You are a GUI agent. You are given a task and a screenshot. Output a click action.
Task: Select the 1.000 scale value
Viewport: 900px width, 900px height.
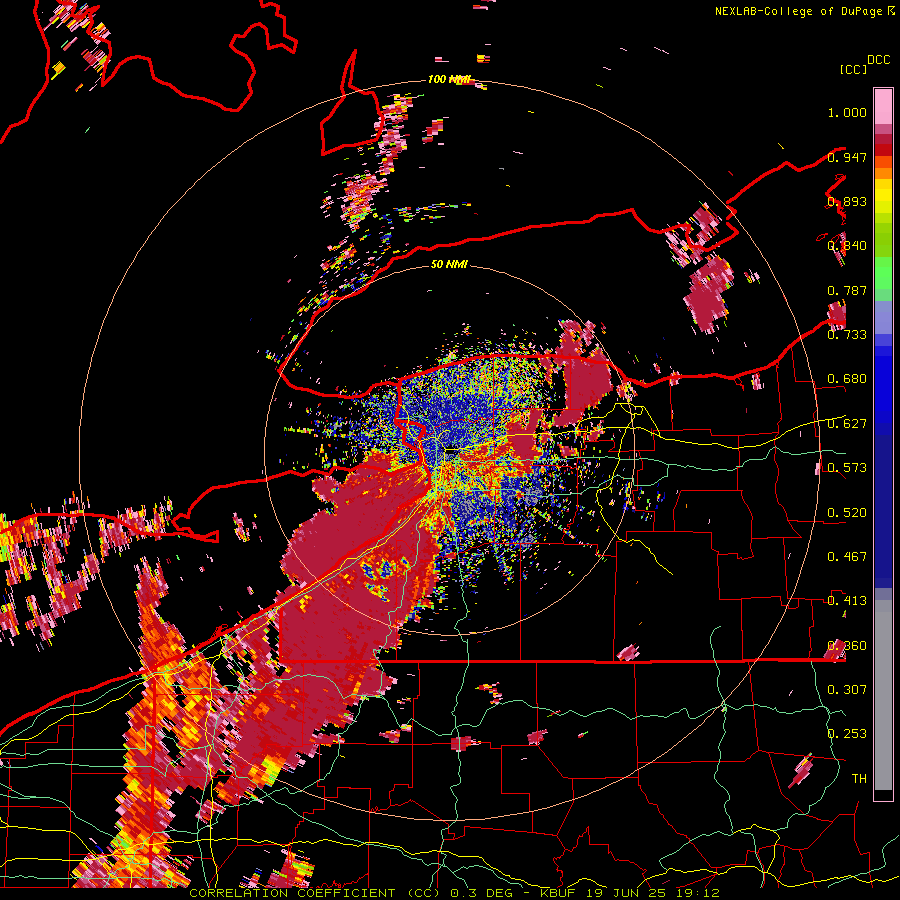point(847,112)
